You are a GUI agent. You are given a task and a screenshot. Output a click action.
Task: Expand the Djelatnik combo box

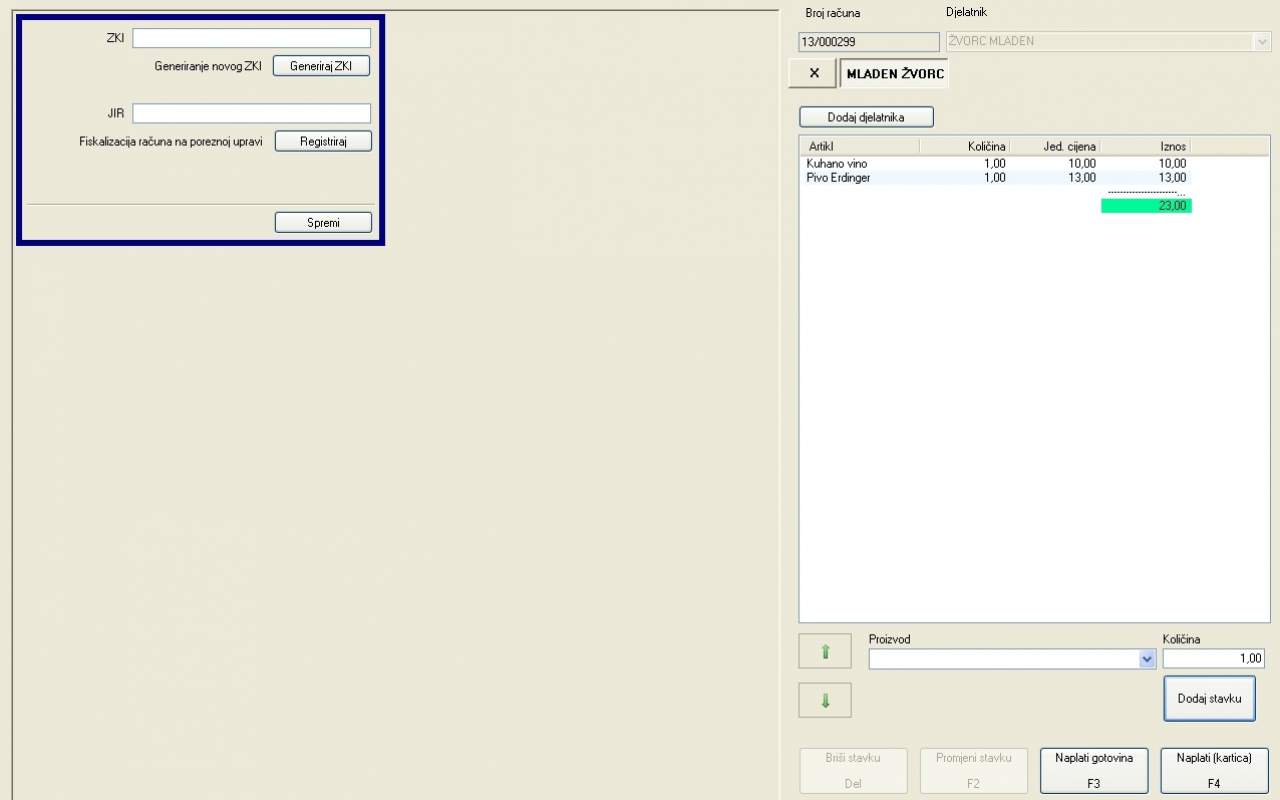[1261, 42]
